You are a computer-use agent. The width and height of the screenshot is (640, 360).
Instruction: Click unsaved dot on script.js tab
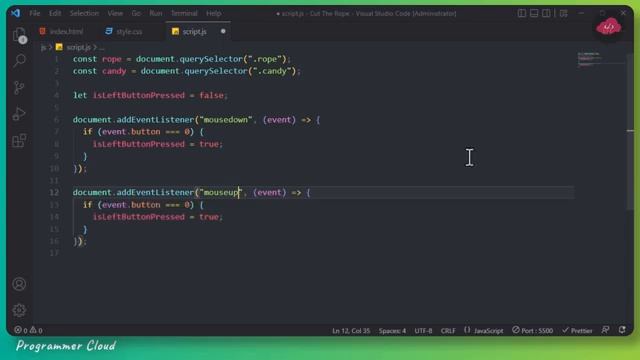coord(223,31)
